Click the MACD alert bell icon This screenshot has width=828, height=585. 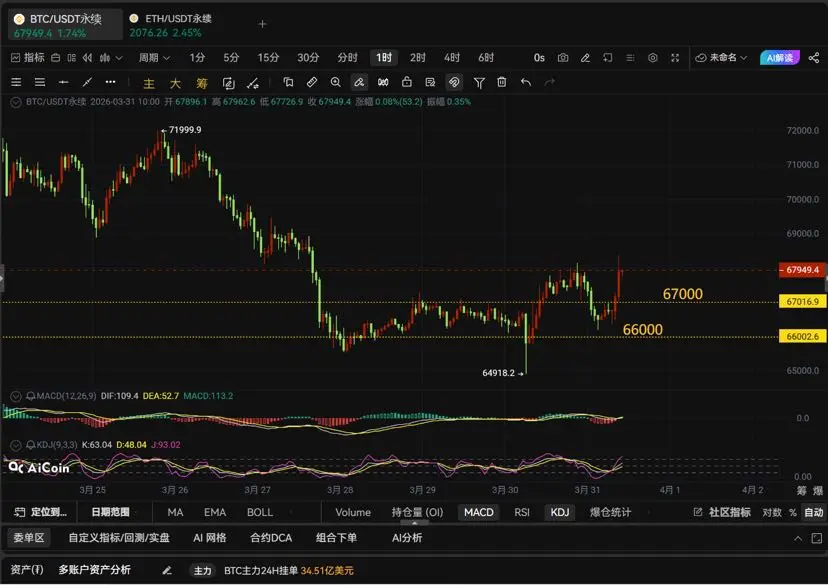pos(31,396)
